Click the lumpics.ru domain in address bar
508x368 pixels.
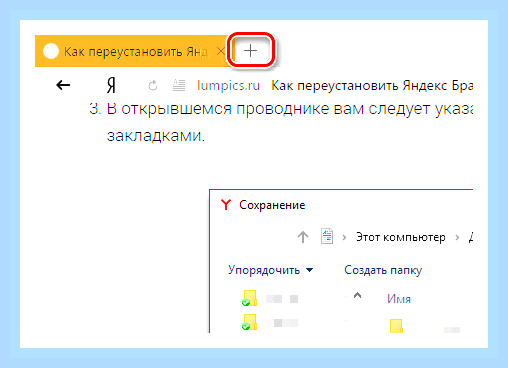pyautogui.click(x=228, y=86)
